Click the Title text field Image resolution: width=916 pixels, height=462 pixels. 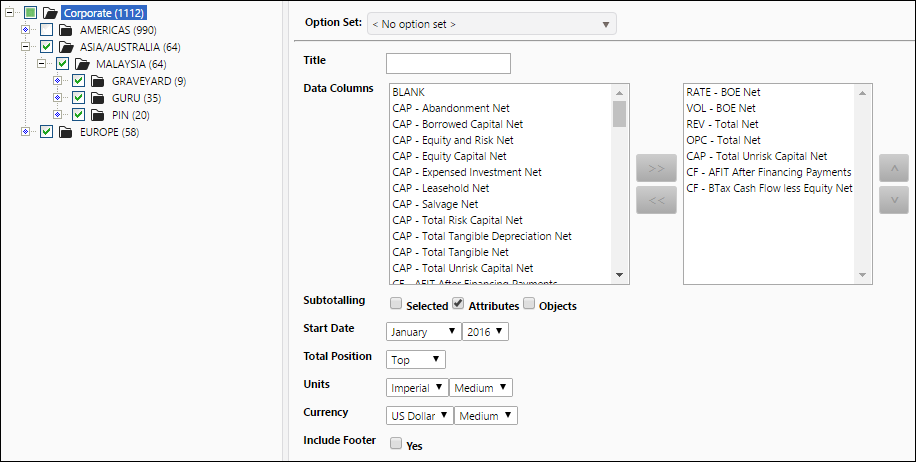tap(448, 63)
